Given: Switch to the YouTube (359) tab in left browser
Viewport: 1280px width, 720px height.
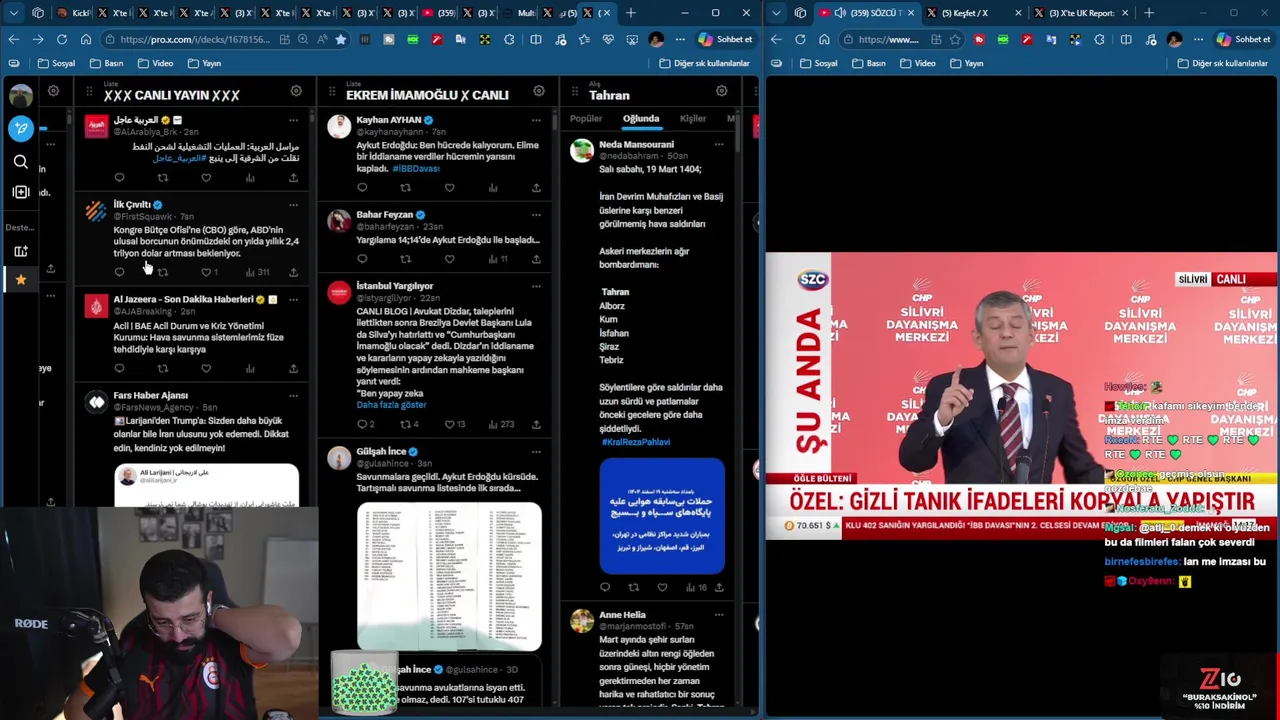Looking at the screenshot, I should [x=437, y=13].
